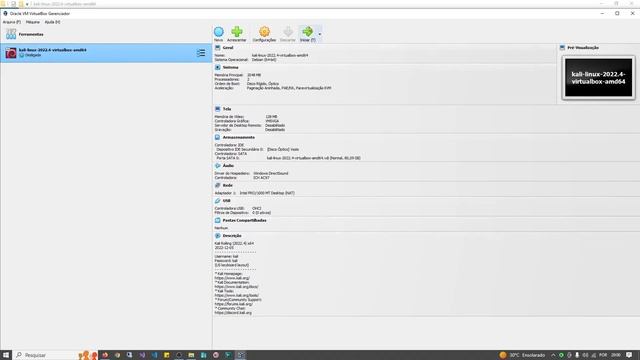Click the Armazenamento disk icon
This screenshot has height=360, width=640.
pos(218,138)
